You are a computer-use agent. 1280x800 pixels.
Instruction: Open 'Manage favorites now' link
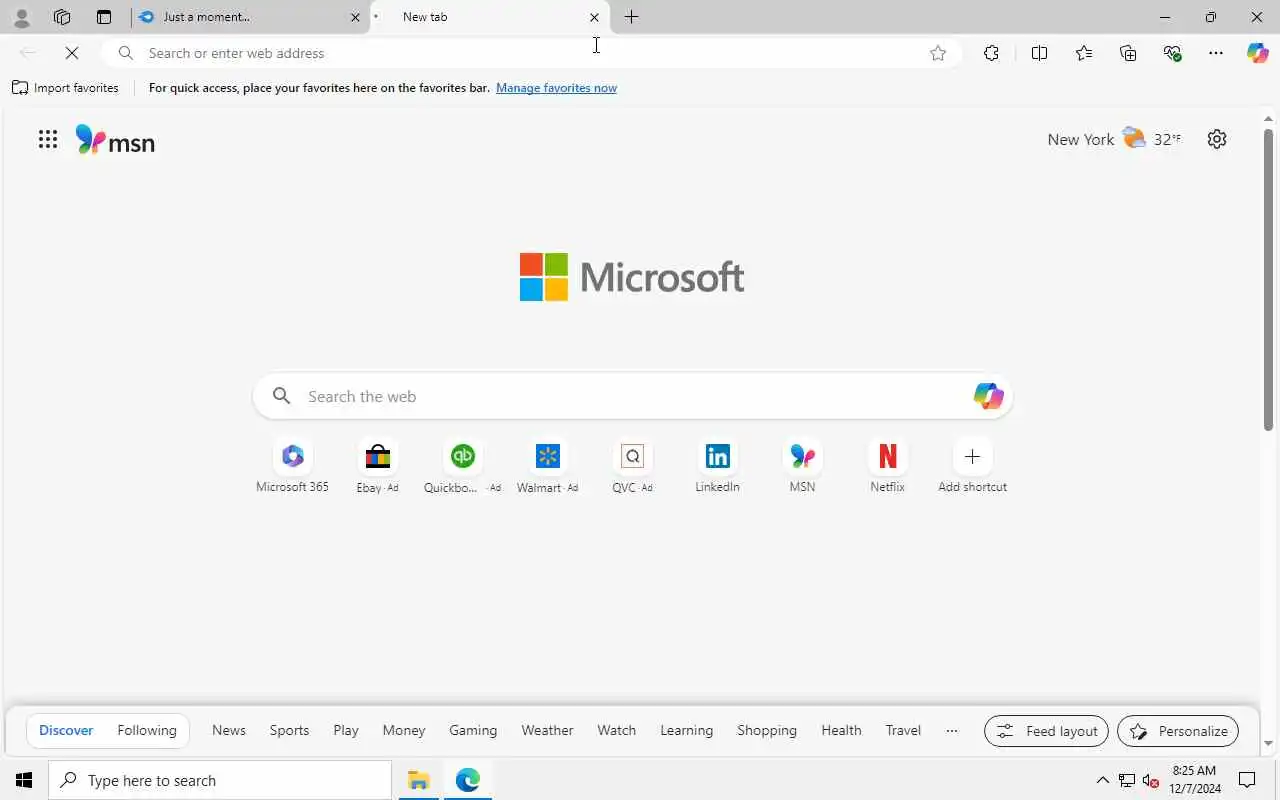(x=556, y=88)
